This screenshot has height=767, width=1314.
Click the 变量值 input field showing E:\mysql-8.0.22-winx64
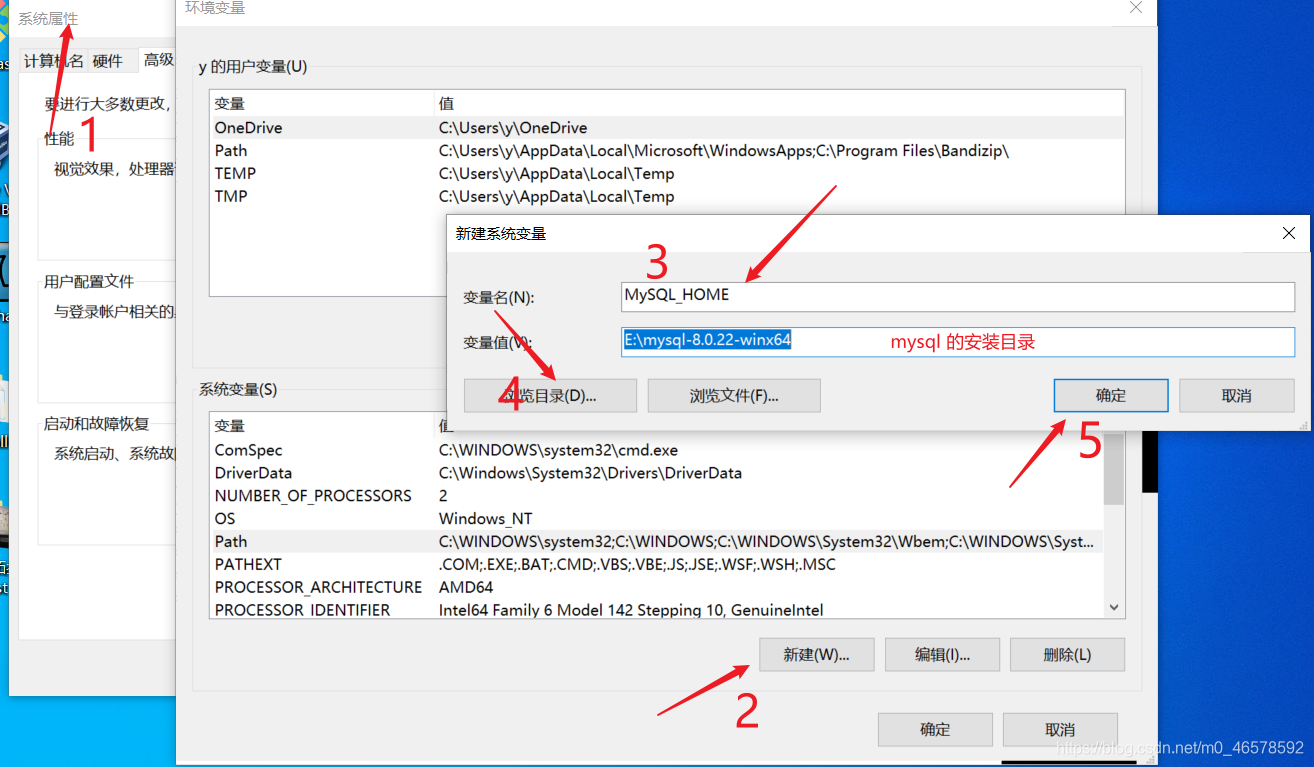click(957, 341)
